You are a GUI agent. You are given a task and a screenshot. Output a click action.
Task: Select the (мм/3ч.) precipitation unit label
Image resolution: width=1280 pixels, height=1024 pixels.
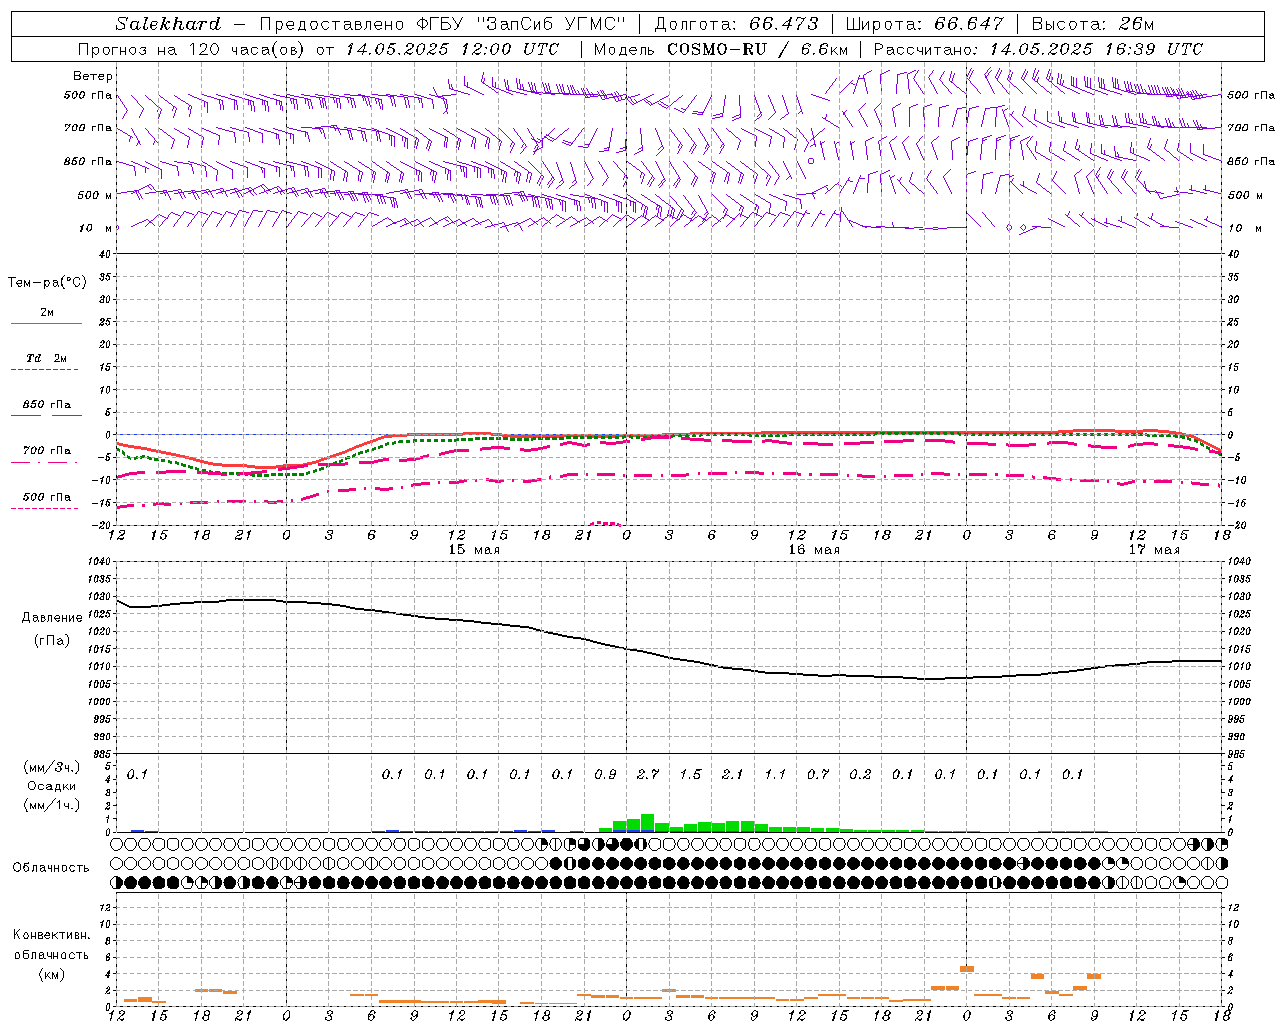[52, 767]
